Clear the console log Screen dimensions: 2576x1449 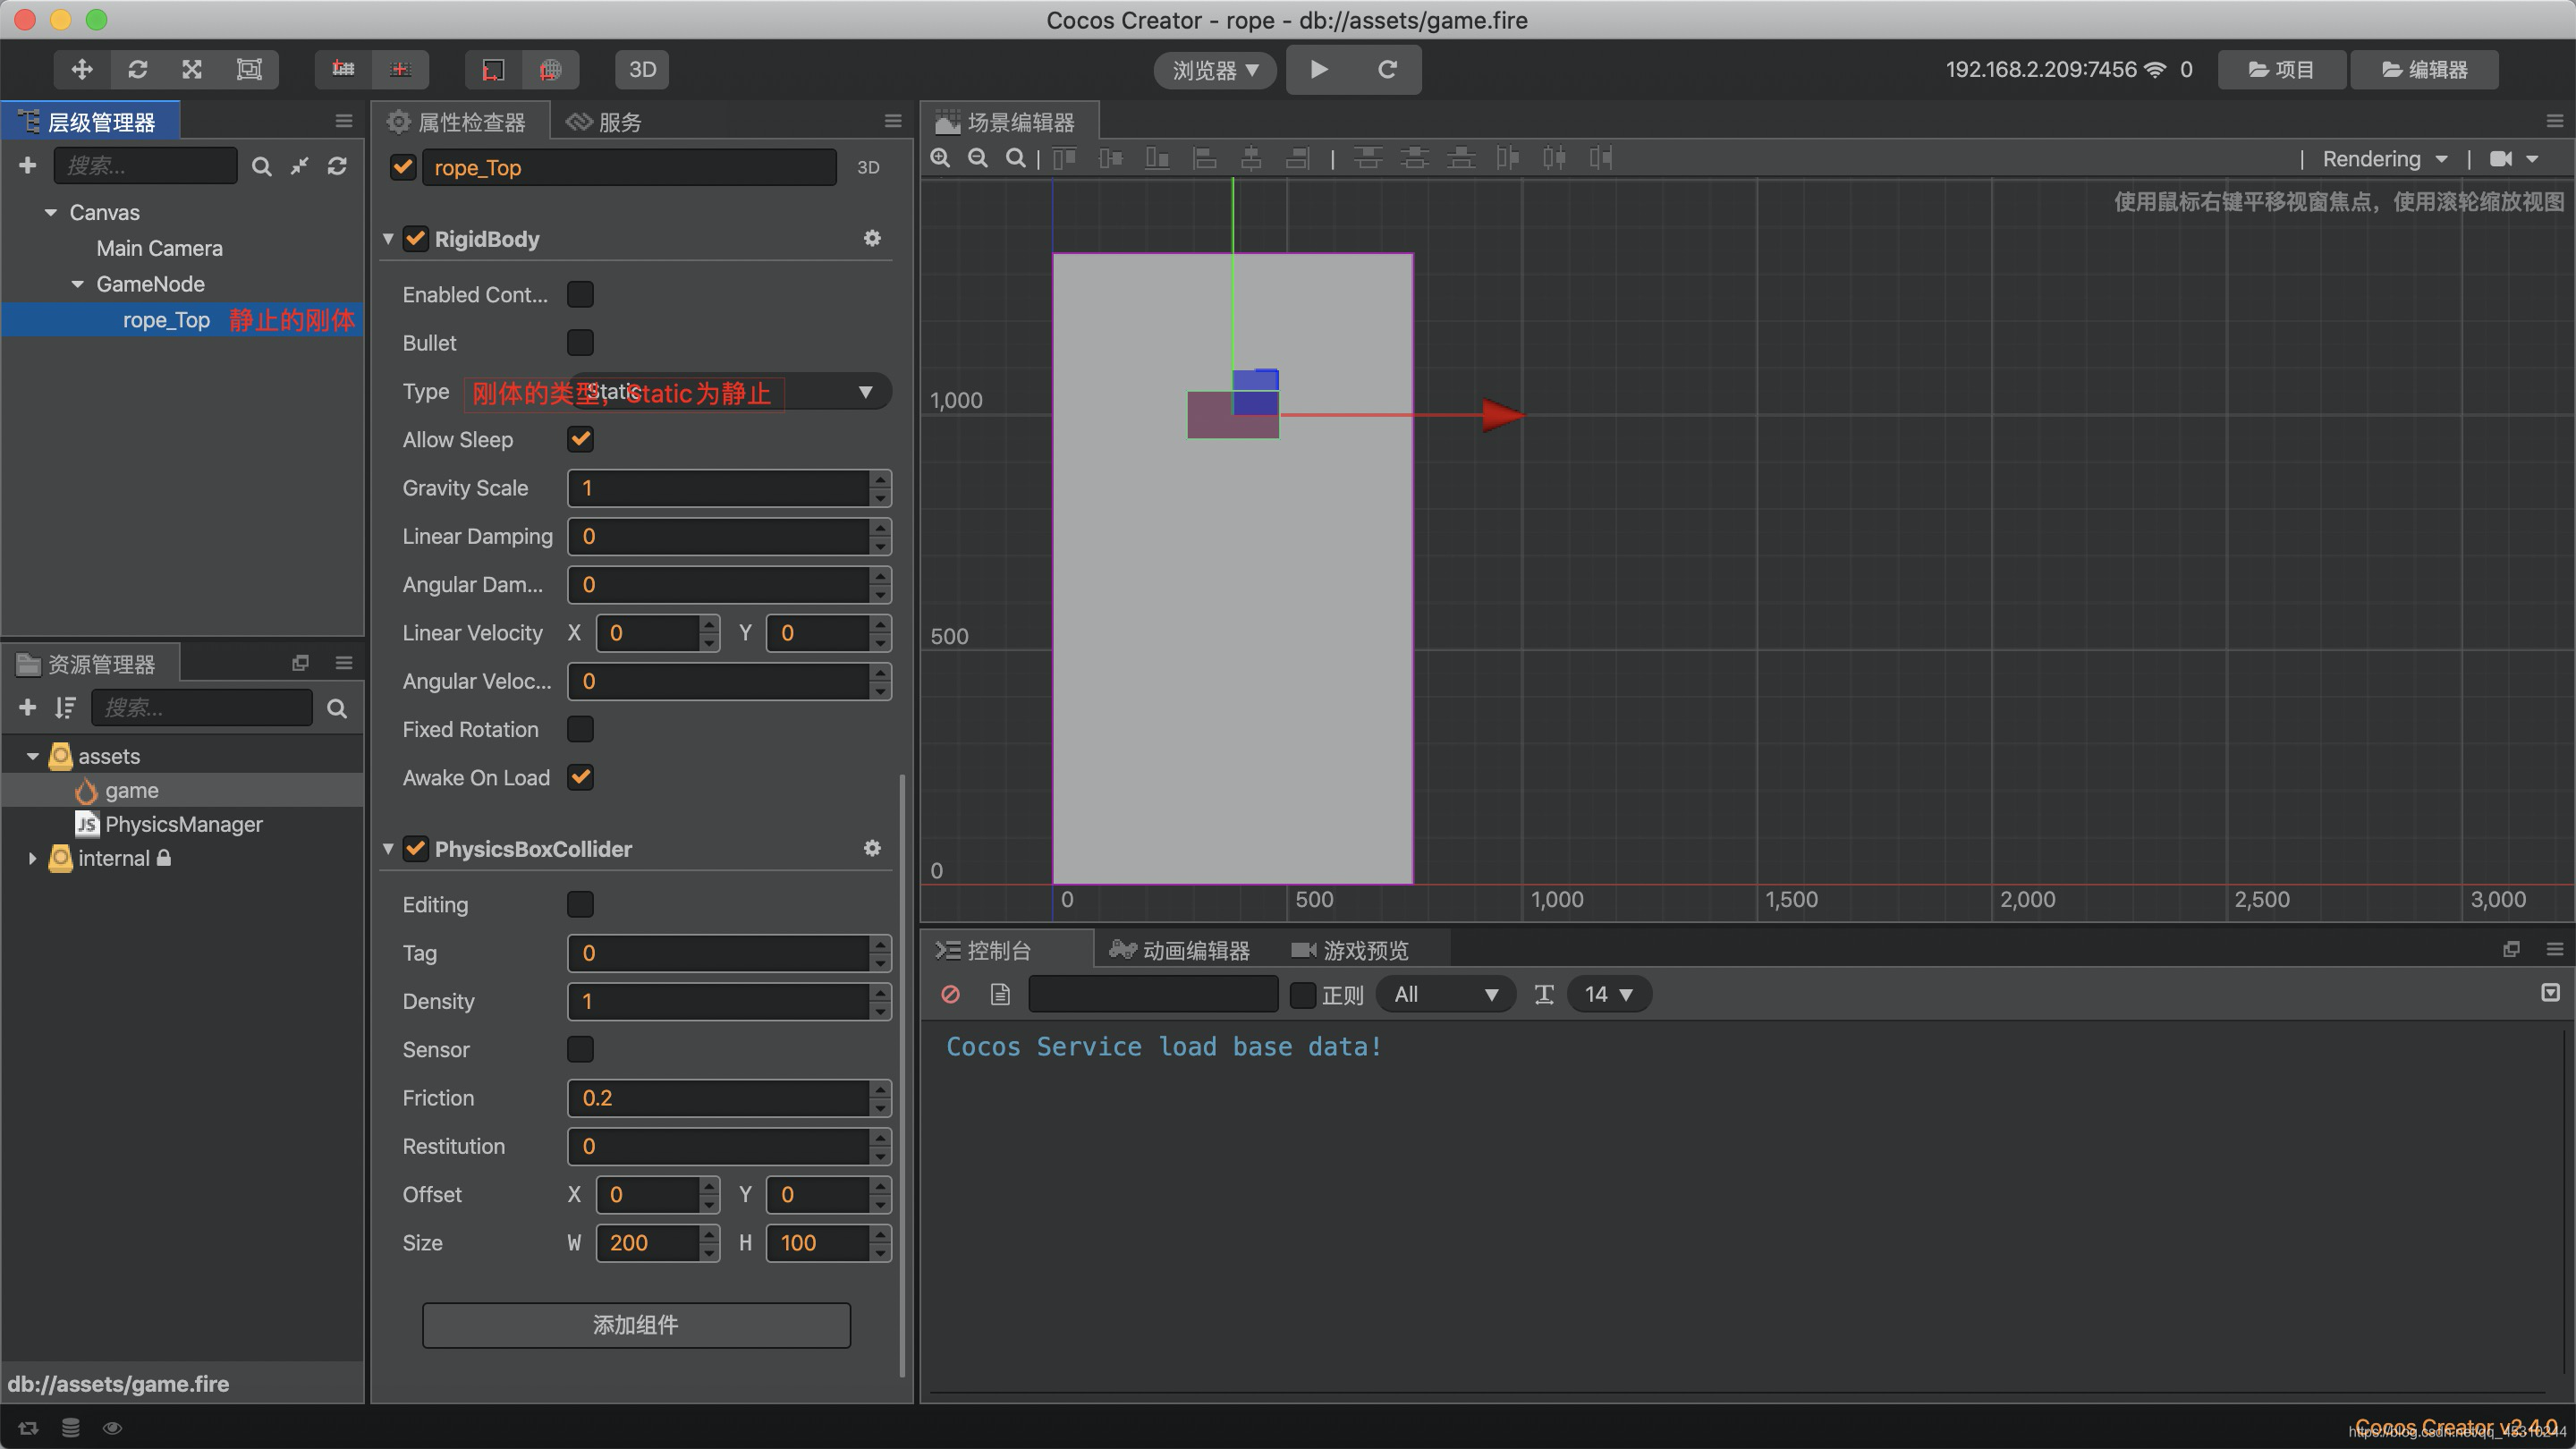[950, 994]
